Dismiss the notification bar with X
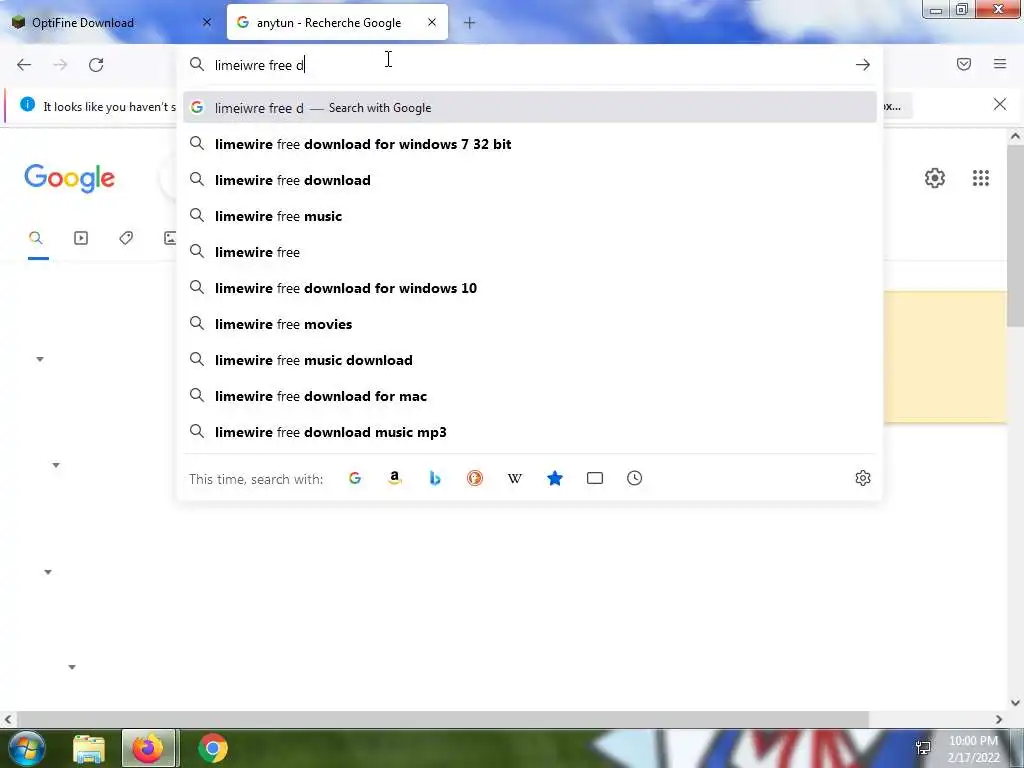 pyautogui.click(x=999, y=104)
